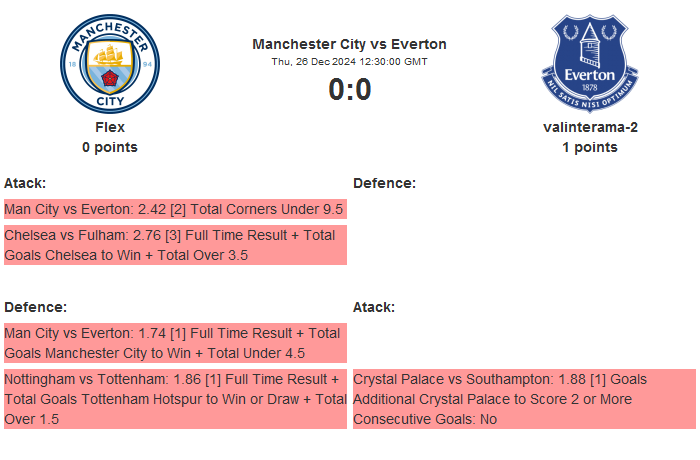
Task: Click Flex's 0 points label
Action: click(x=110, y=147)
